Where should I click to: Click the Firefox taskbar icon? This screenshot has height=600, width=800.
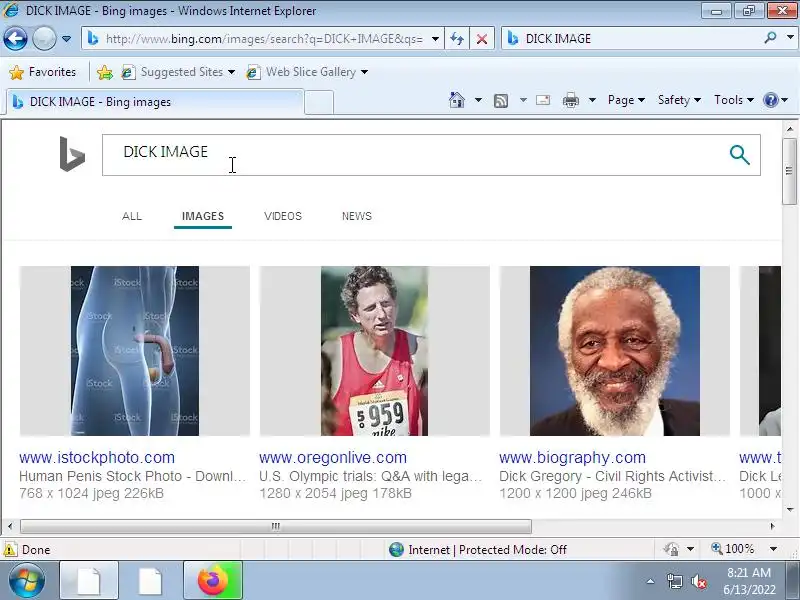213,581
